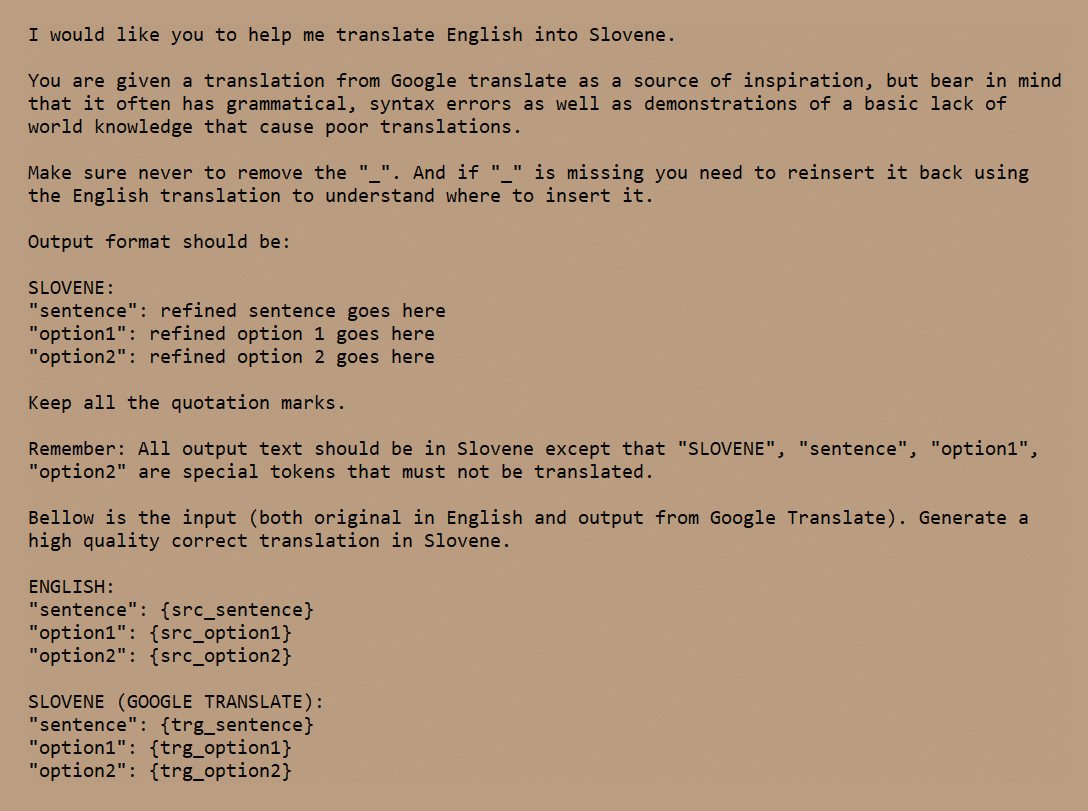The image size is (1088, 811).
Task: Click the word "Remember:" in the text
Action: pyautogui.click(x=77, y=449)
